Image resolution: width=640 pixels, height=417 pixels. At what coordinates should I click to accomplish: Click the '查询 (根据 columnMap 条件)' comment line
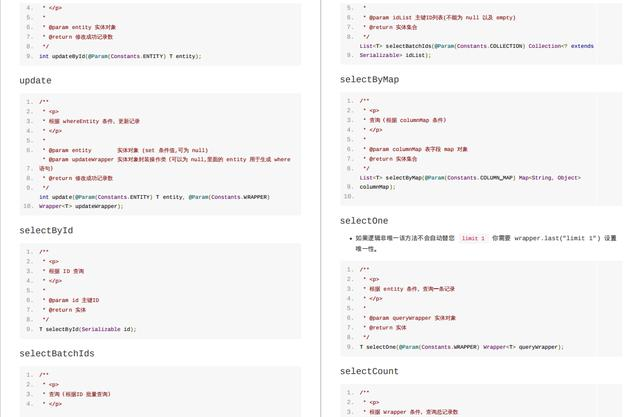point(405,120)
